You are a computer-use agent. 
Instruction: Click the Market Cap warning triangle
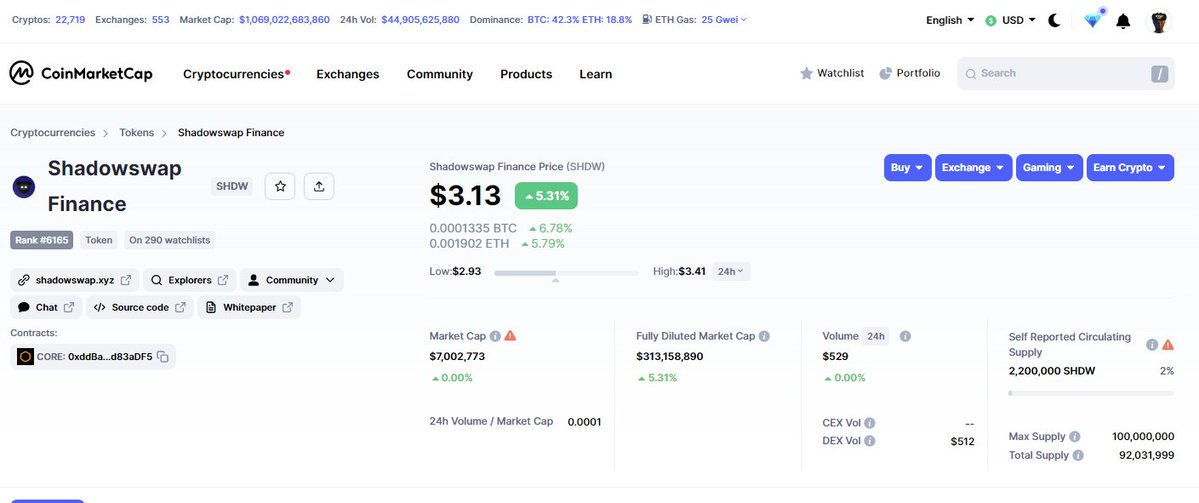pos(510,336)
